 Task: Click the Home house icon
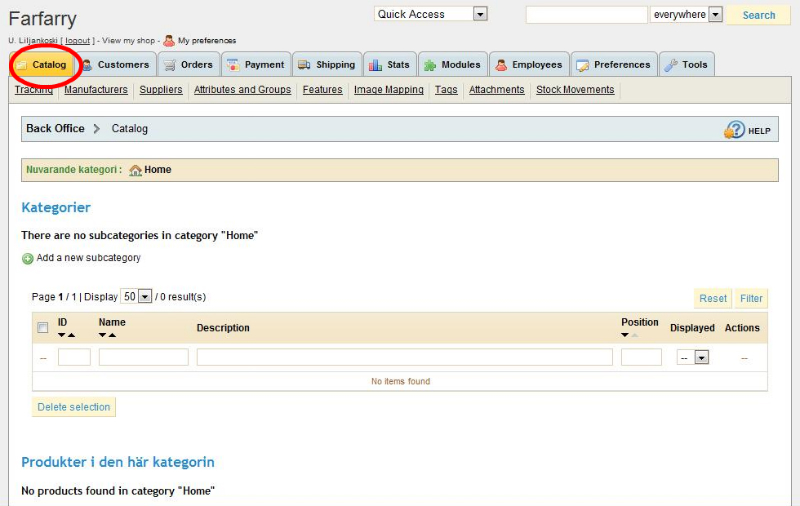(x=135, y=170)
